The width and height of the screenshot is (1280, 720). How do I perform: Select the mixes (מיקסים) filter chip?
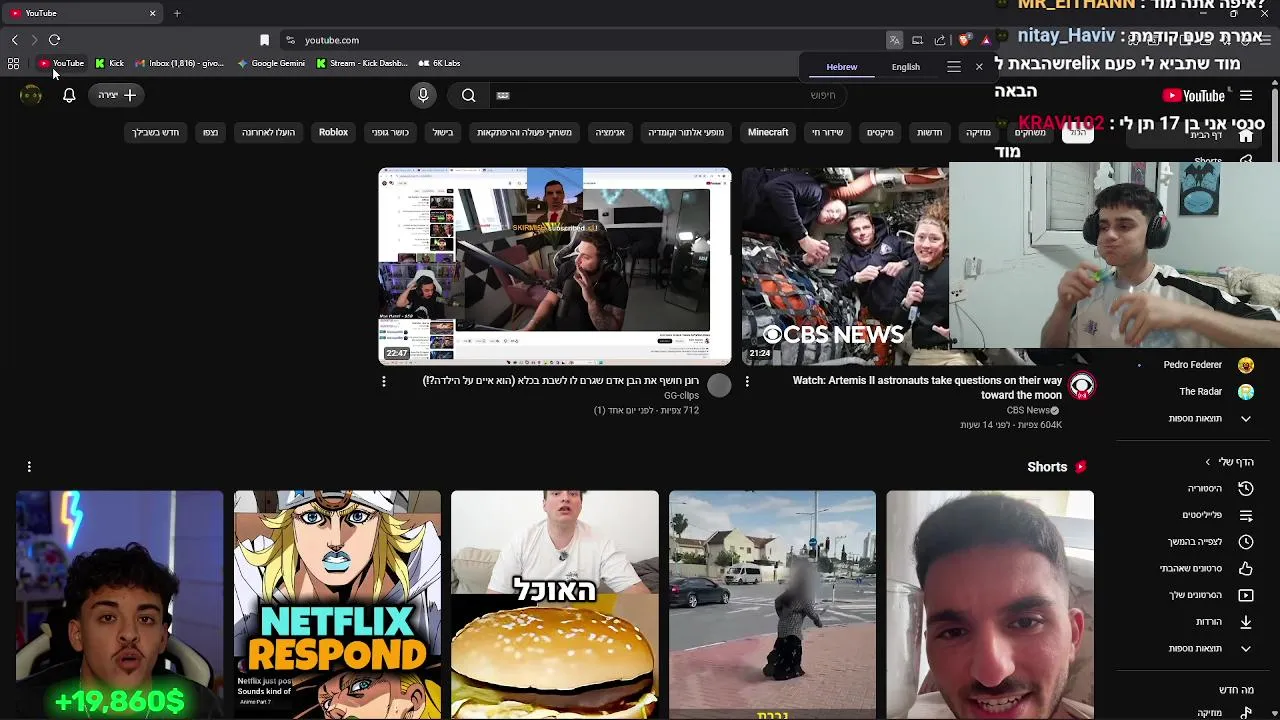tap(880, 132)
